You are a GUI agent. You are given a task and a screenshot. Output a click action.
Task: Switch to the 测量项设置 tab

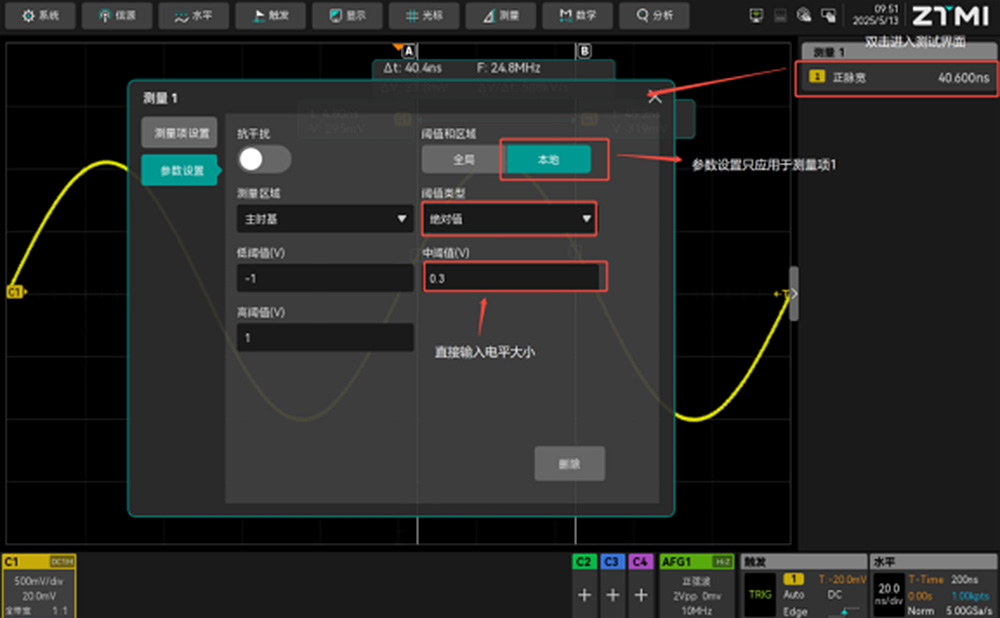[x=179, y=133]
